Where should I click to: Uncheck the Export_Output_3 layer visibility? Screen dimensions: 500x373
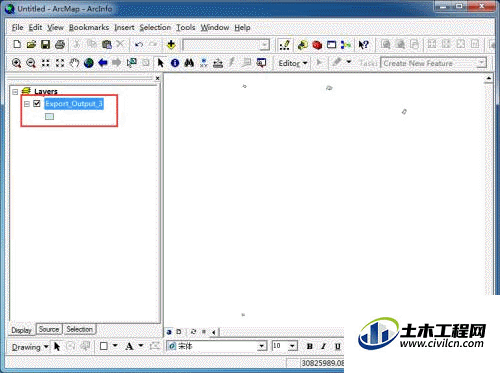(37, 104)
